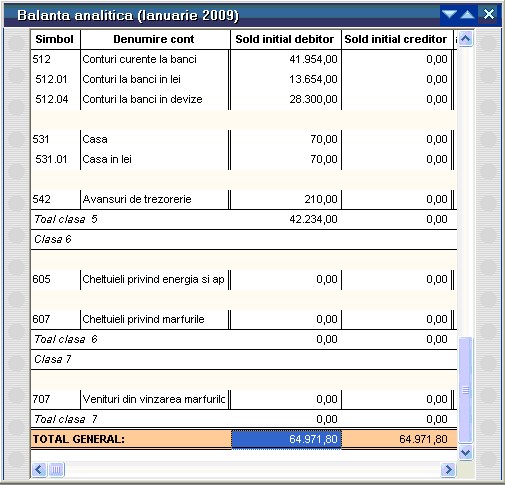505x485 pixels.
Task: Click the vertical scrollbar down arrow
Action: pyautogui.click(x=465, y=452)
